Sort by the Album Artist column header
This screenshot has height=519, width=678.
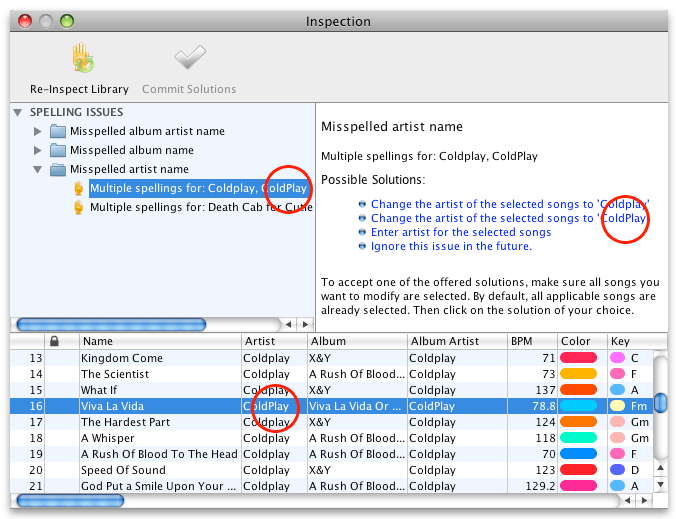[x=457, y=341]
